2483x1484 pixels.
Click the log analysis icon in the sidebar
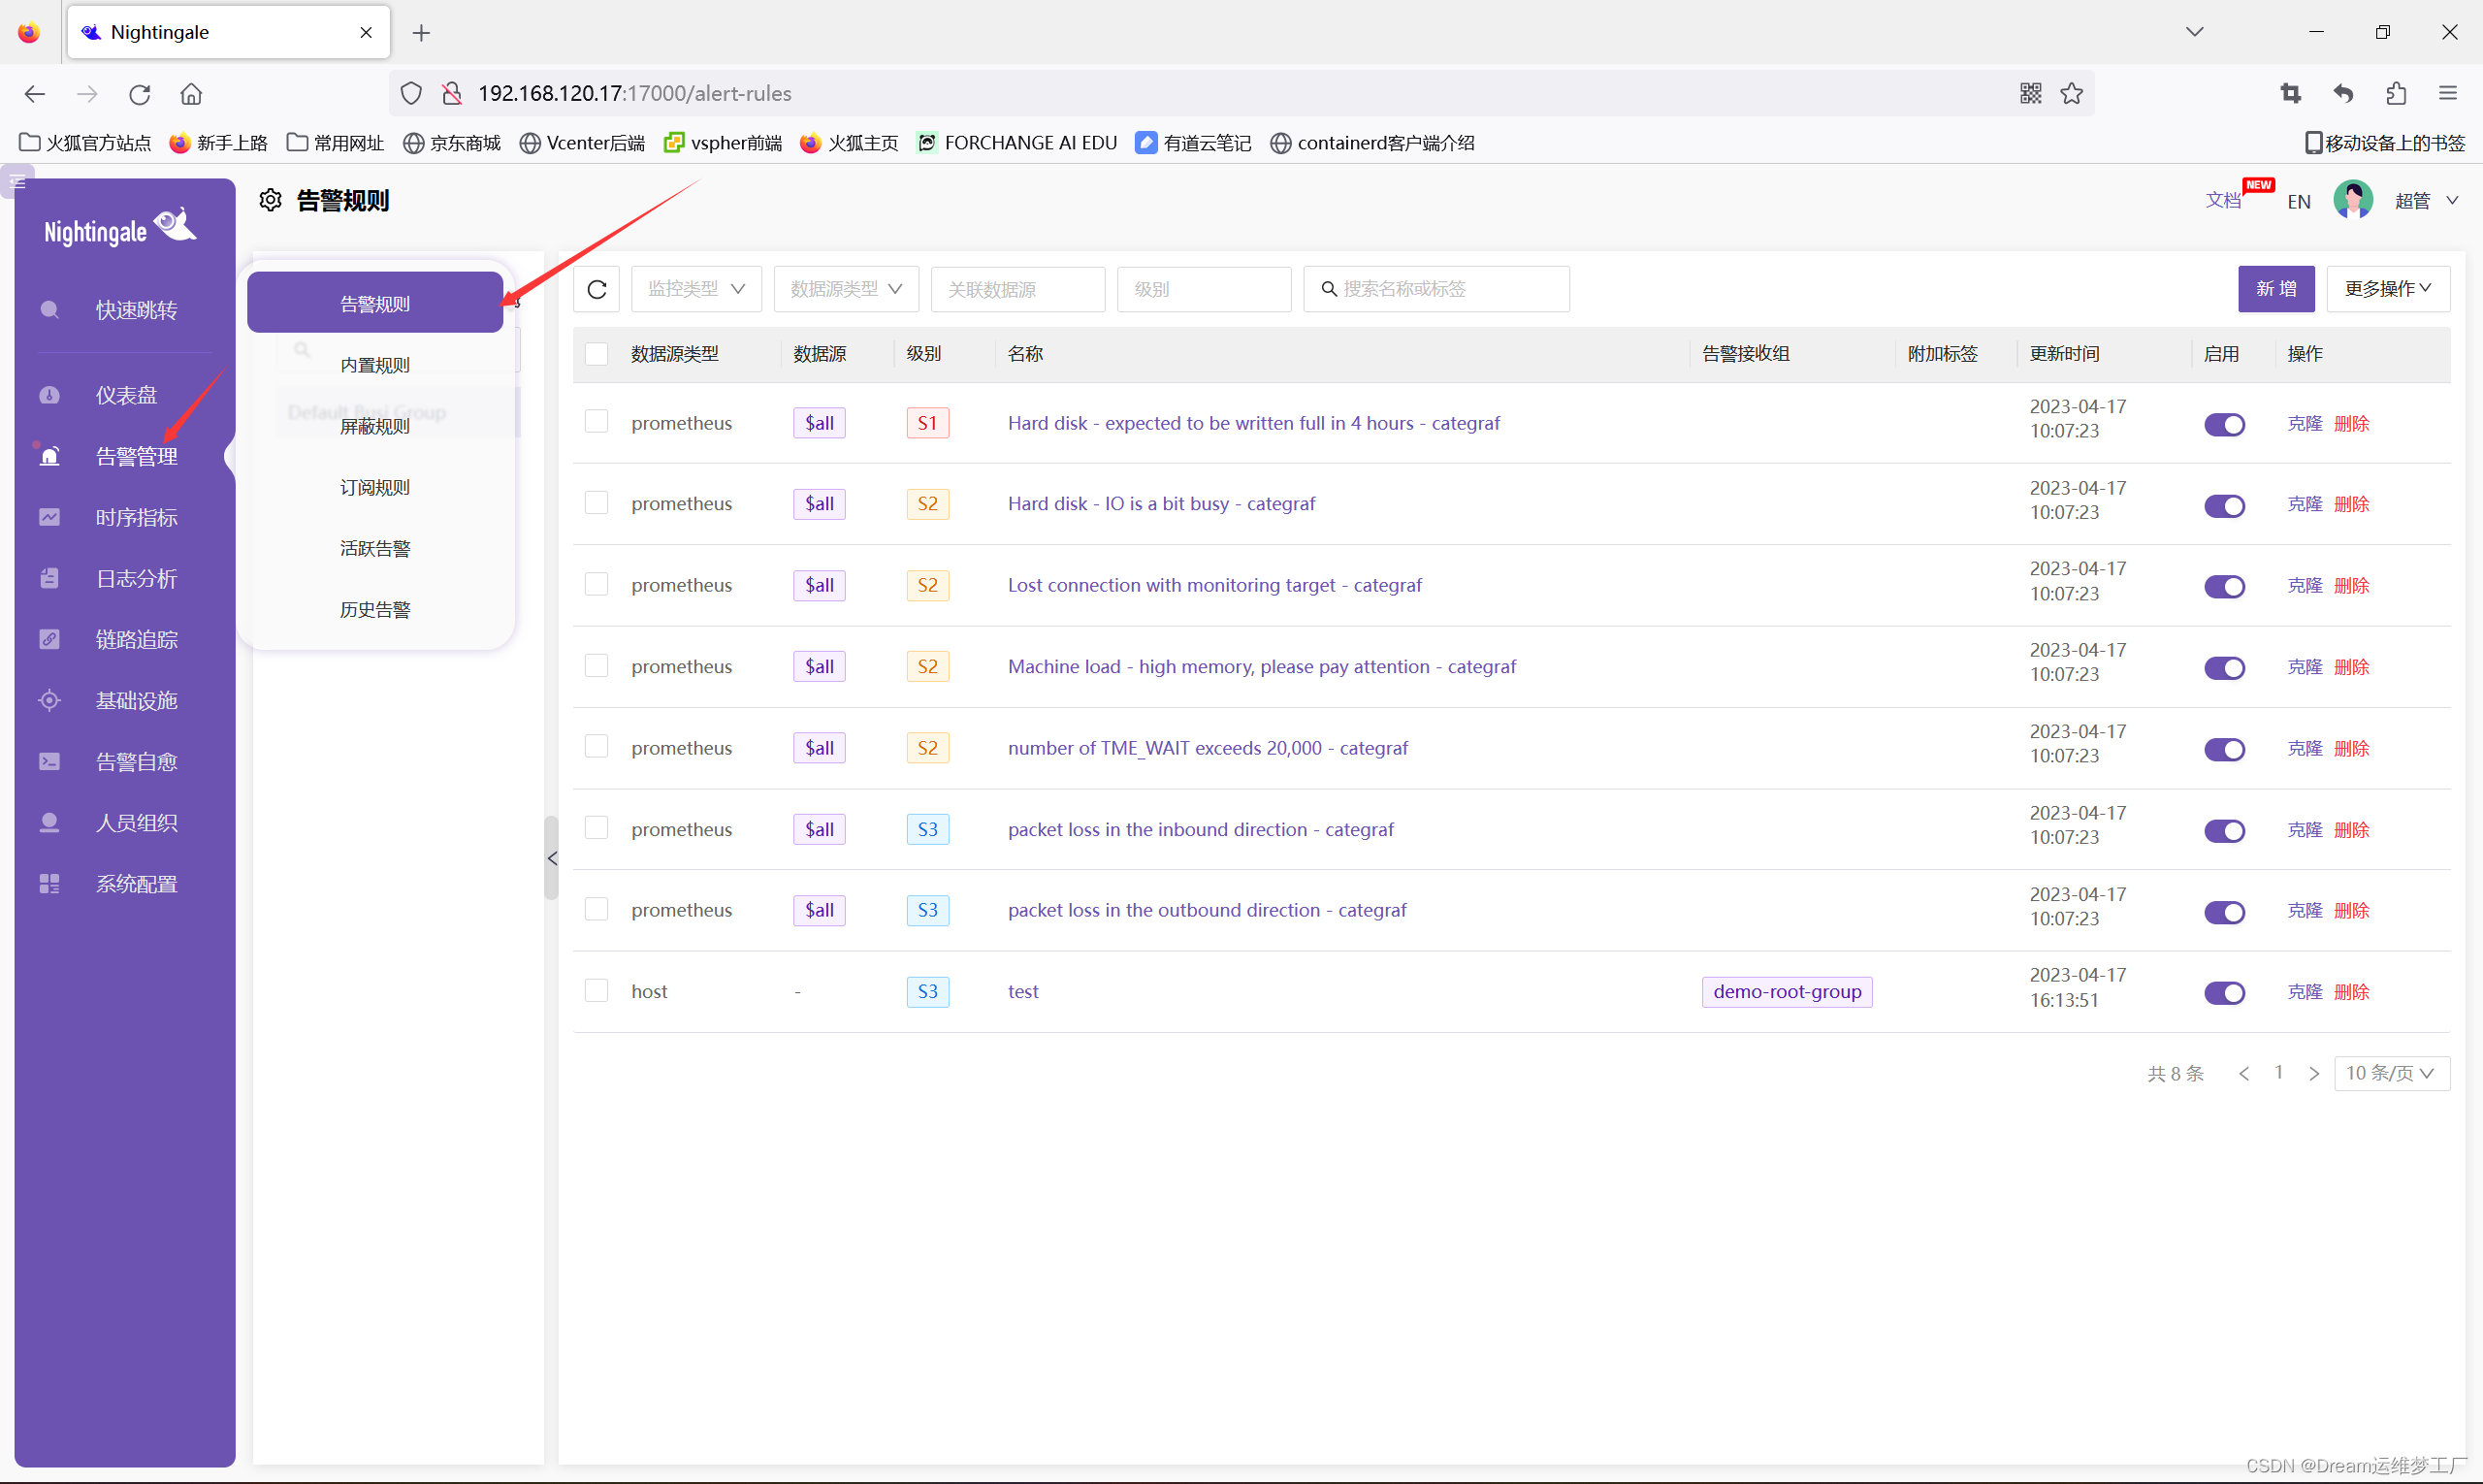pos(49,578)
